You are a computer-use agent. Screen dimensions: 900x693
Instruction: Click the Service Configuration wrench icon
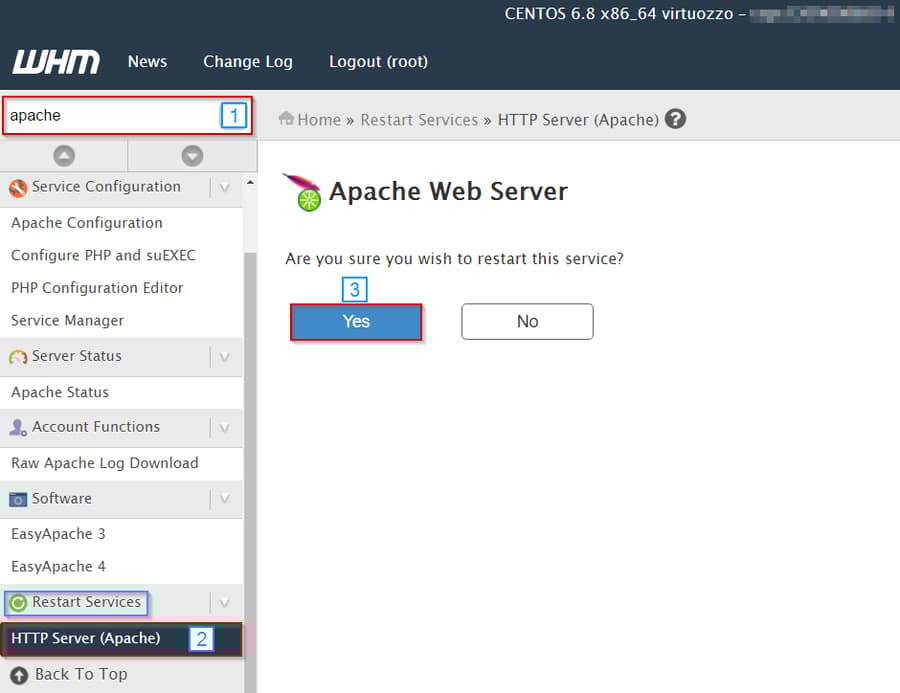pyautogui.click(x=16, y=187)
